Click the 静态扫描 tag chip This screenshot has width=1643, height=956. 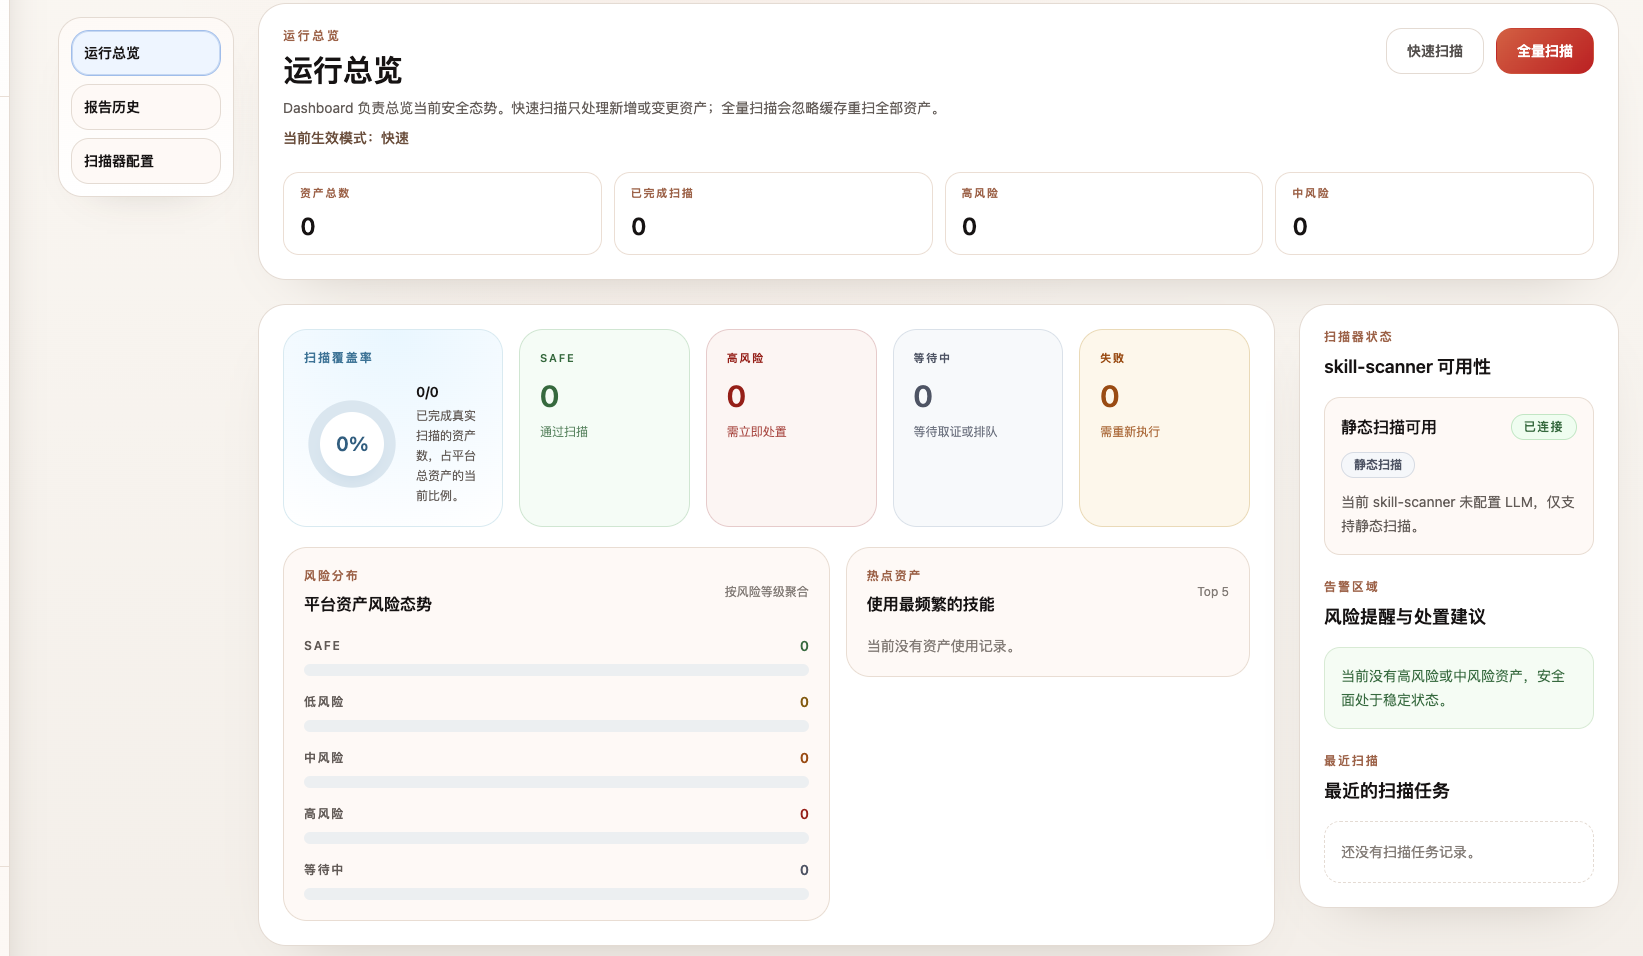tap(1378, 465)
